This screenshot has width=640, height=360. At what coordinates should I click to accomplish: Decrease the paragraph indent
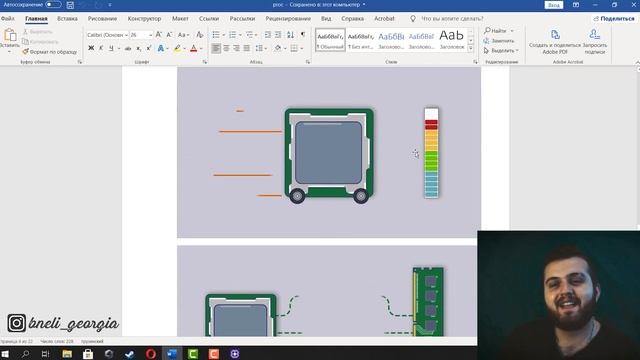(268, 35)
